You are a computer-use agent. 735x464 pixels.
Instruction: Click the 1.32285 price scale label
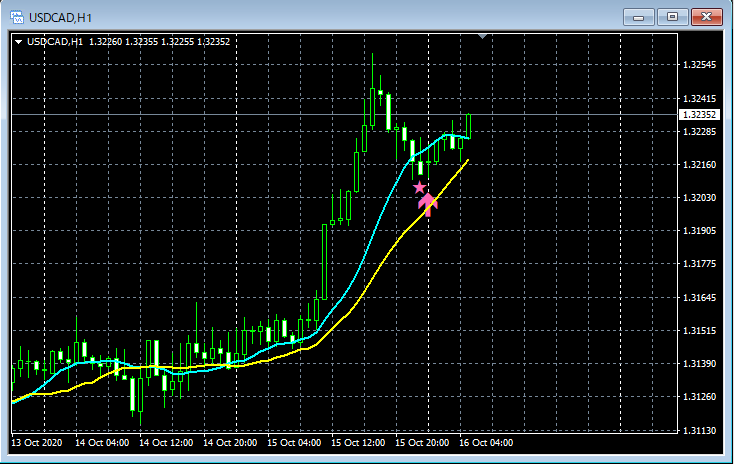point(699,132)
